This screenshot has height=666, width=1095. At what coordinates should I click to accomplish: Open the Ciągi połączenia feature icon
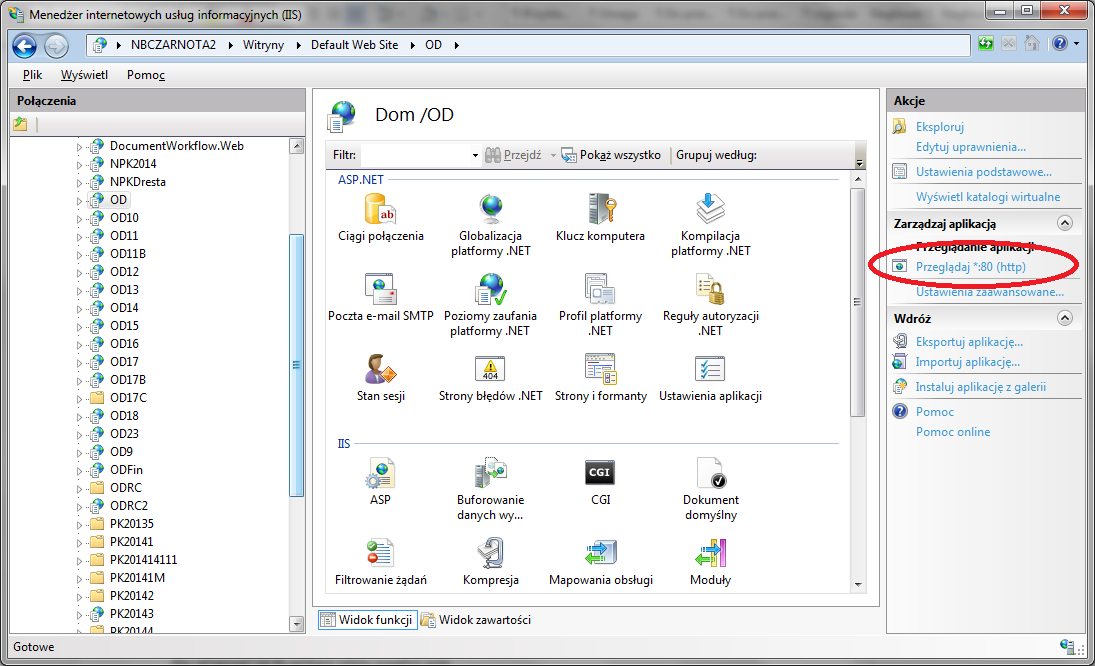click(381, 209)
